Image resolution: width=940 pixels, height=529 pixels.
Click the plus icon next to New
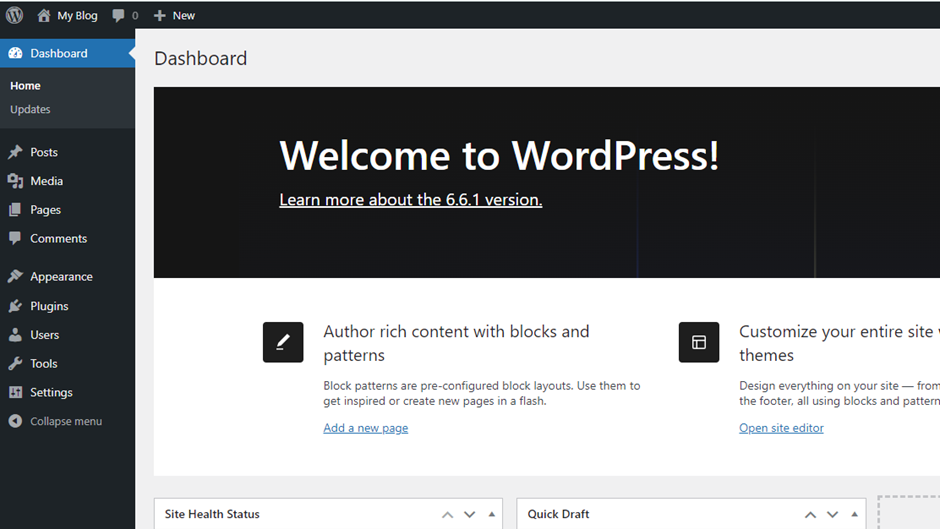(159, 16)
